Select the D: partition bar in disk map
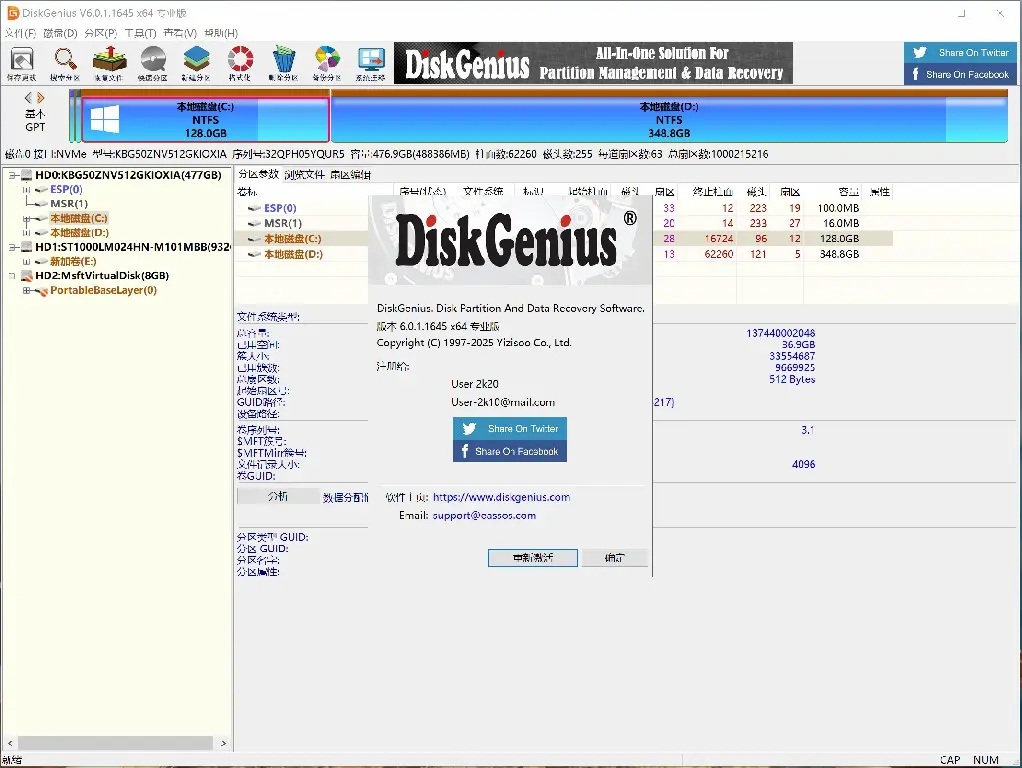 pos(668,120)
